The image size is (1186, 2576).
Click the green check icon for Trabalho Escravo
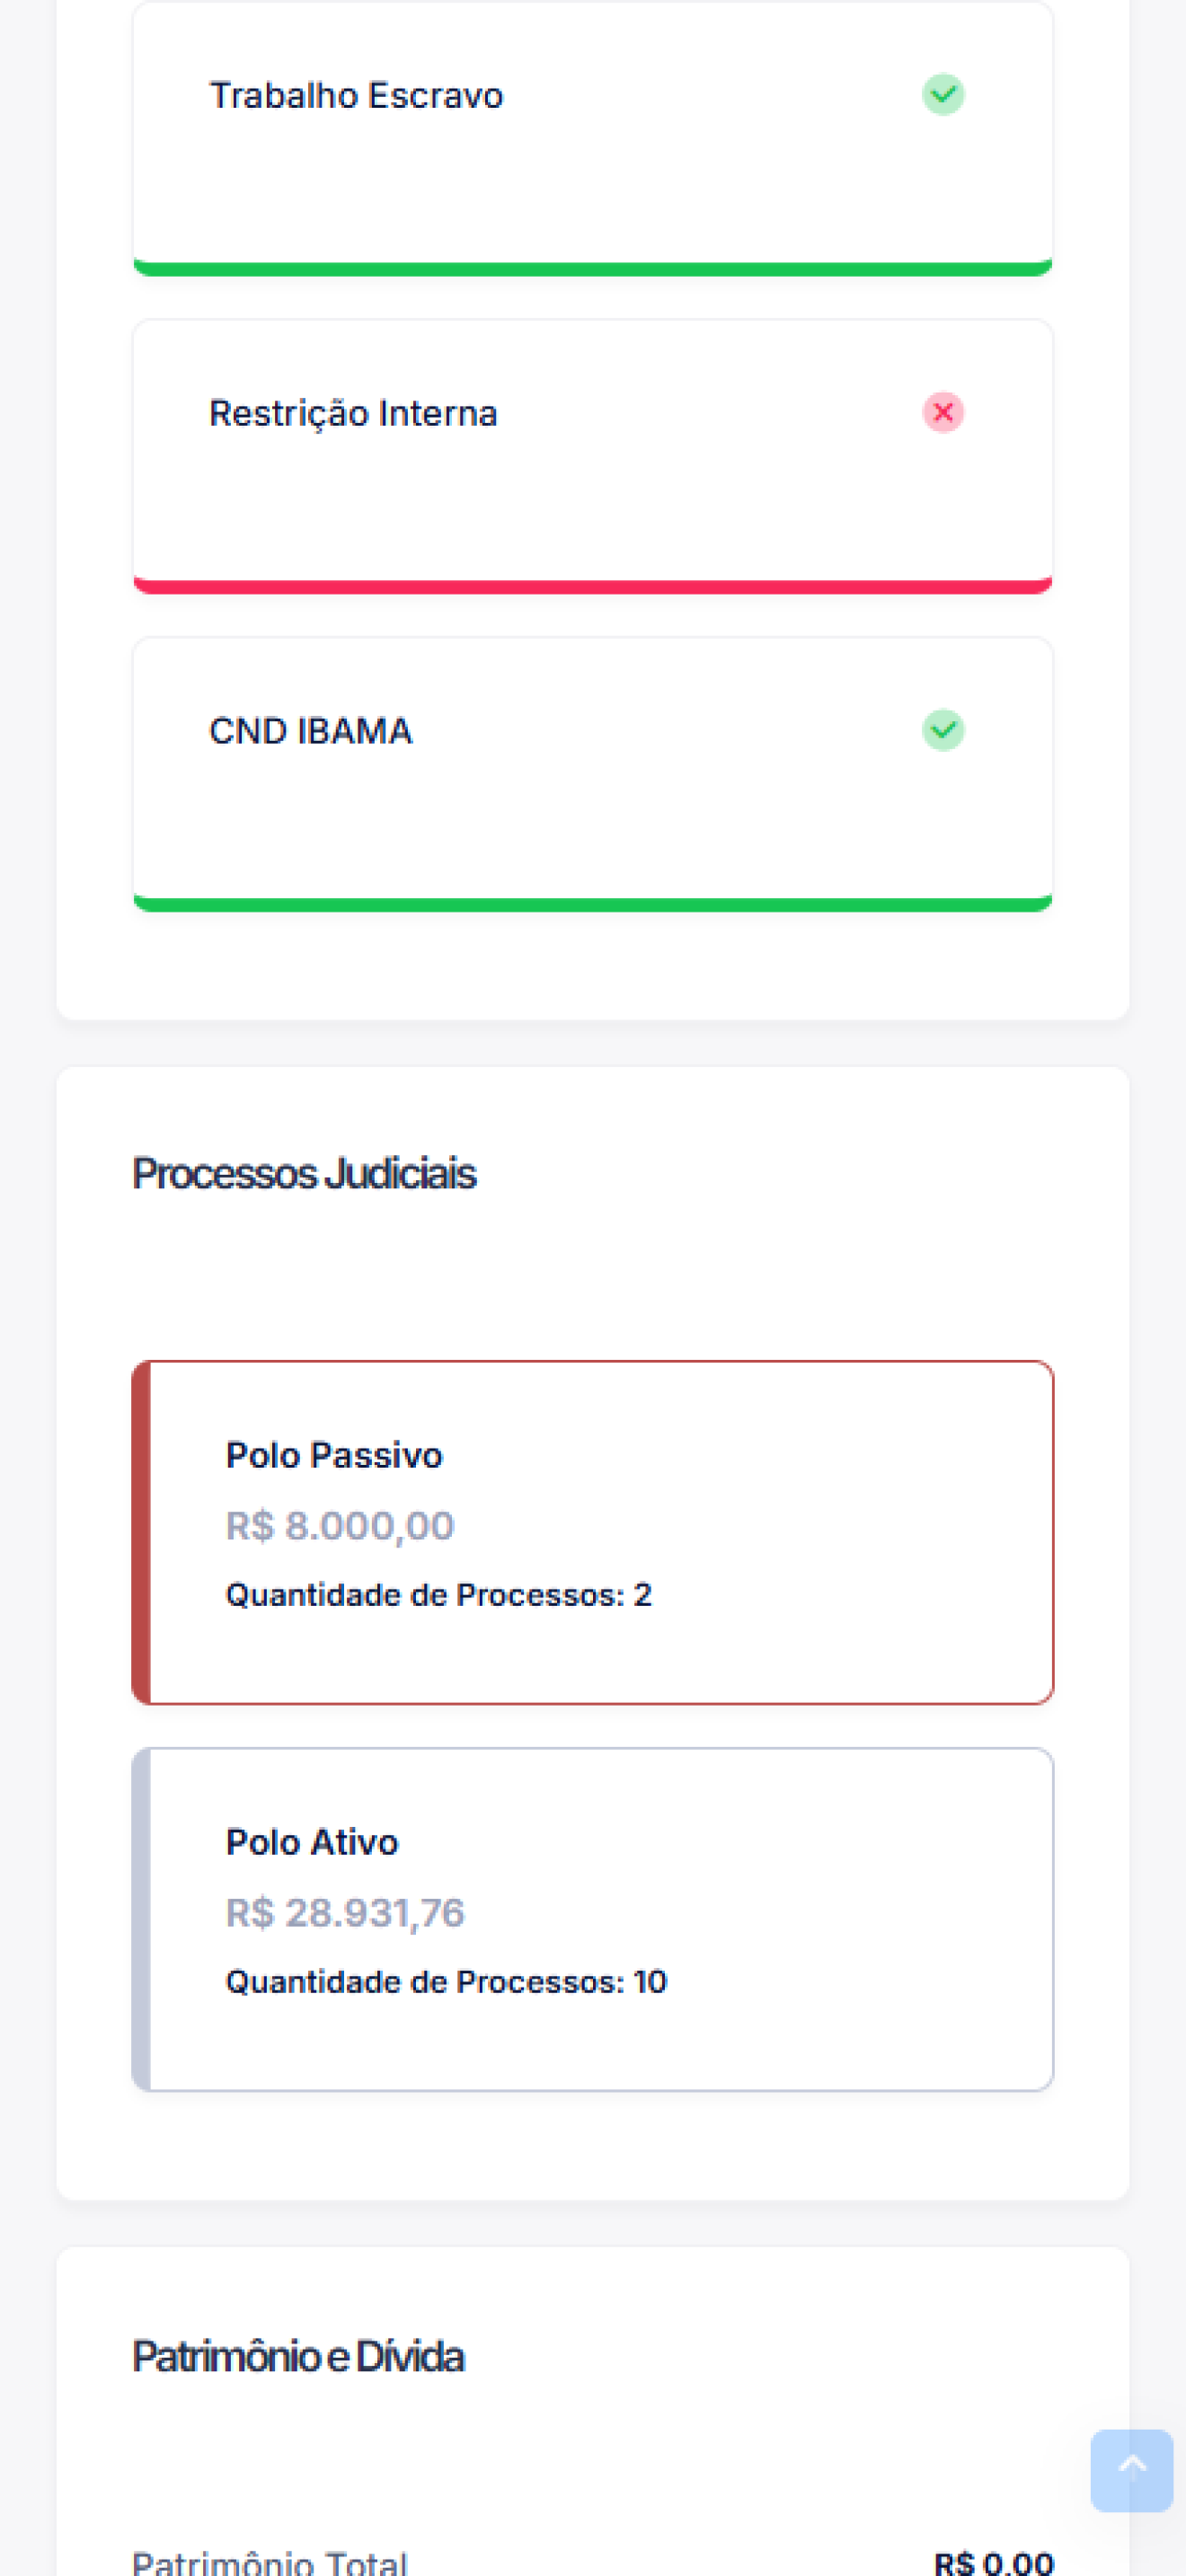pos(942,95)
